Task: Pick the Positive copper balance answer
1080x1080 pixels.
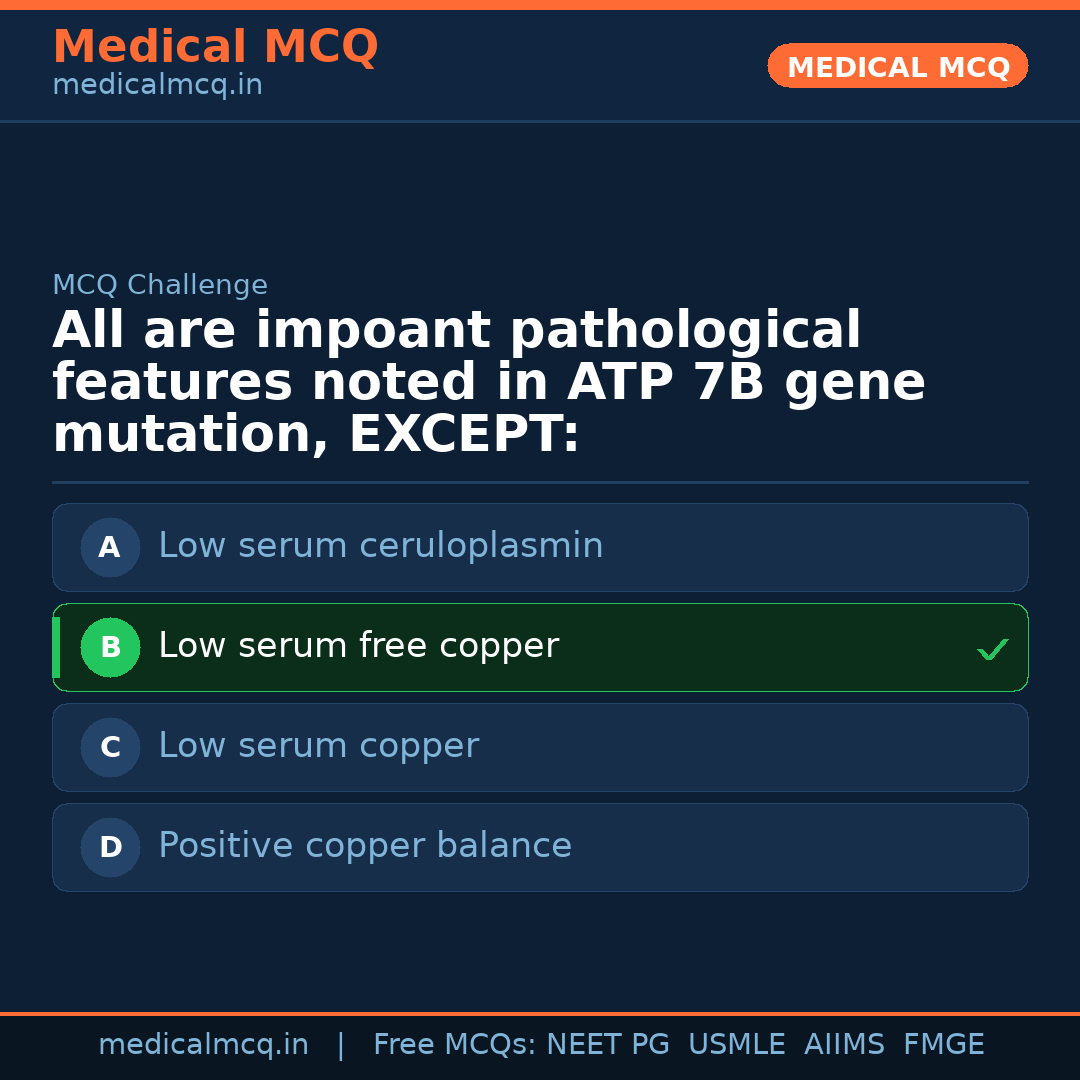Action: coord(365,846)
